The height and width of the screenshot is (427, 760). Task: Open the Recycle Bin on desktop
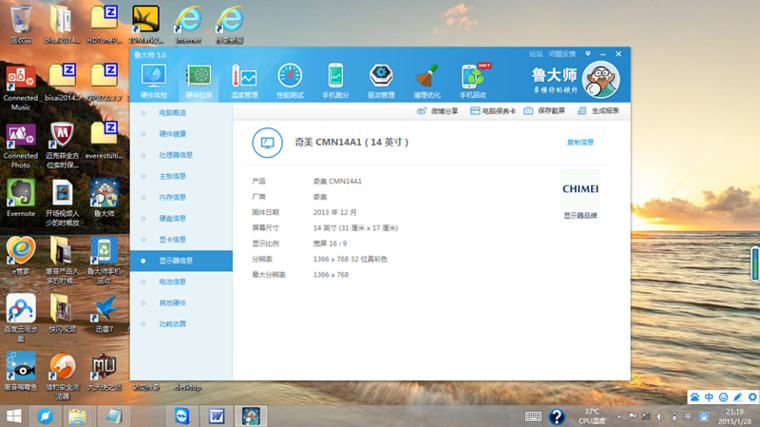click(20, 24)
